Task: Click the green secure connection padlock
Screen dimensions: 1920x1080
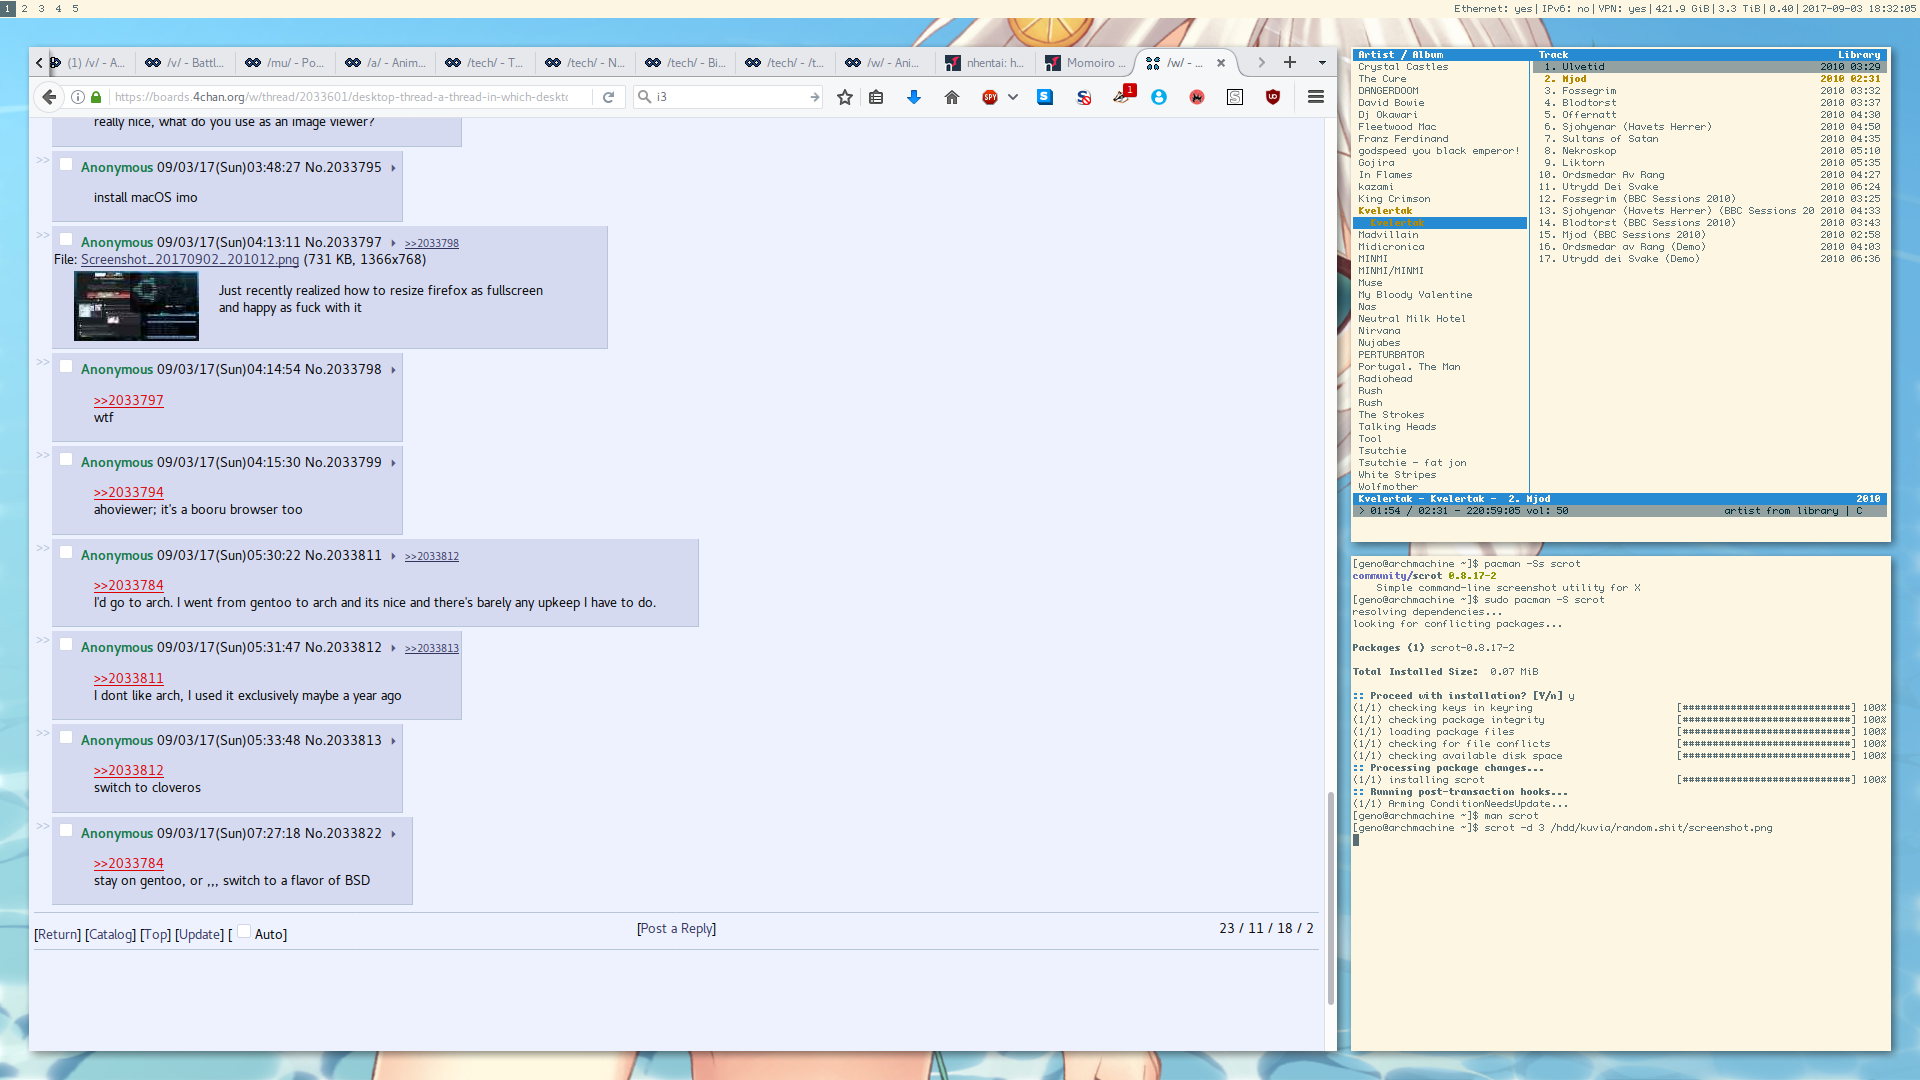Action: pyautogui.click(x=96, y=97)
